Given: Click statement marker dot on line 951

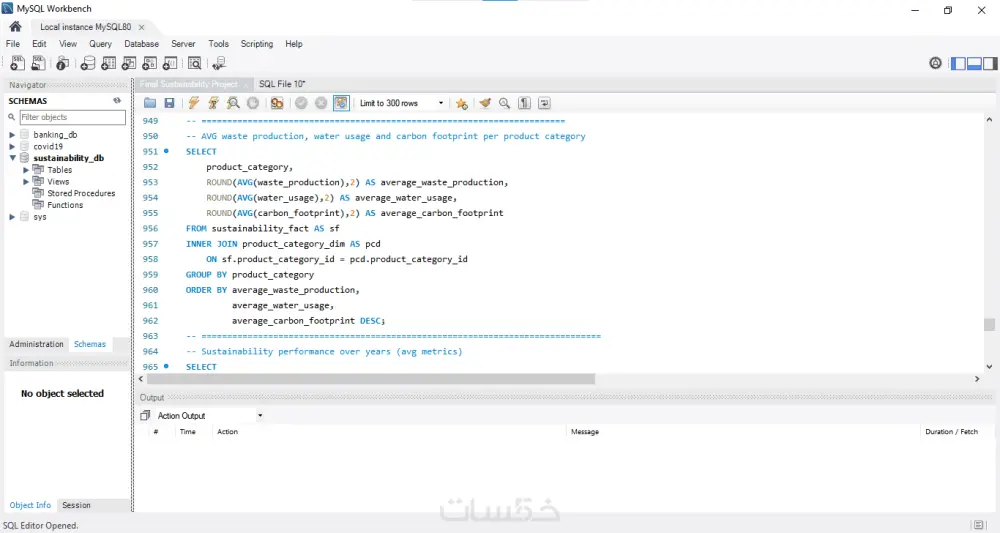Looking at the screenshot, I should tap(166, 151).
